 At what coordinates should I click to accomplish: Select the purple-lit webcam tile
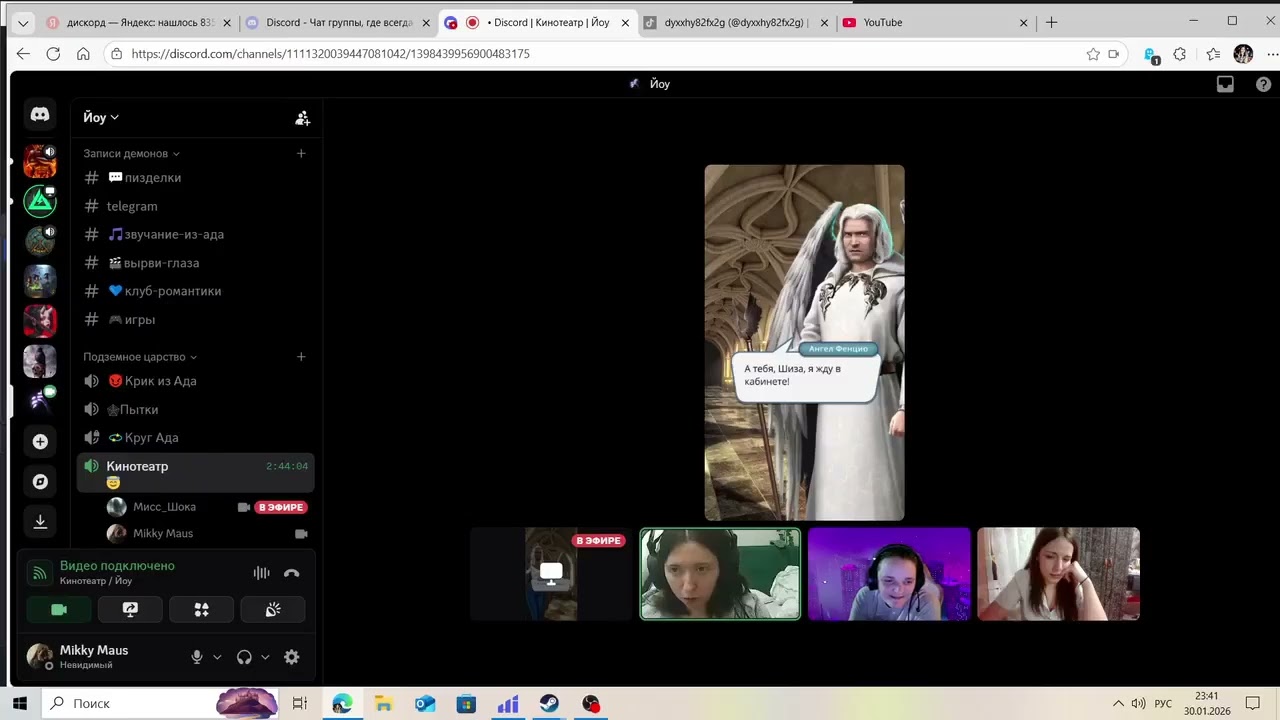pos(889,574)
